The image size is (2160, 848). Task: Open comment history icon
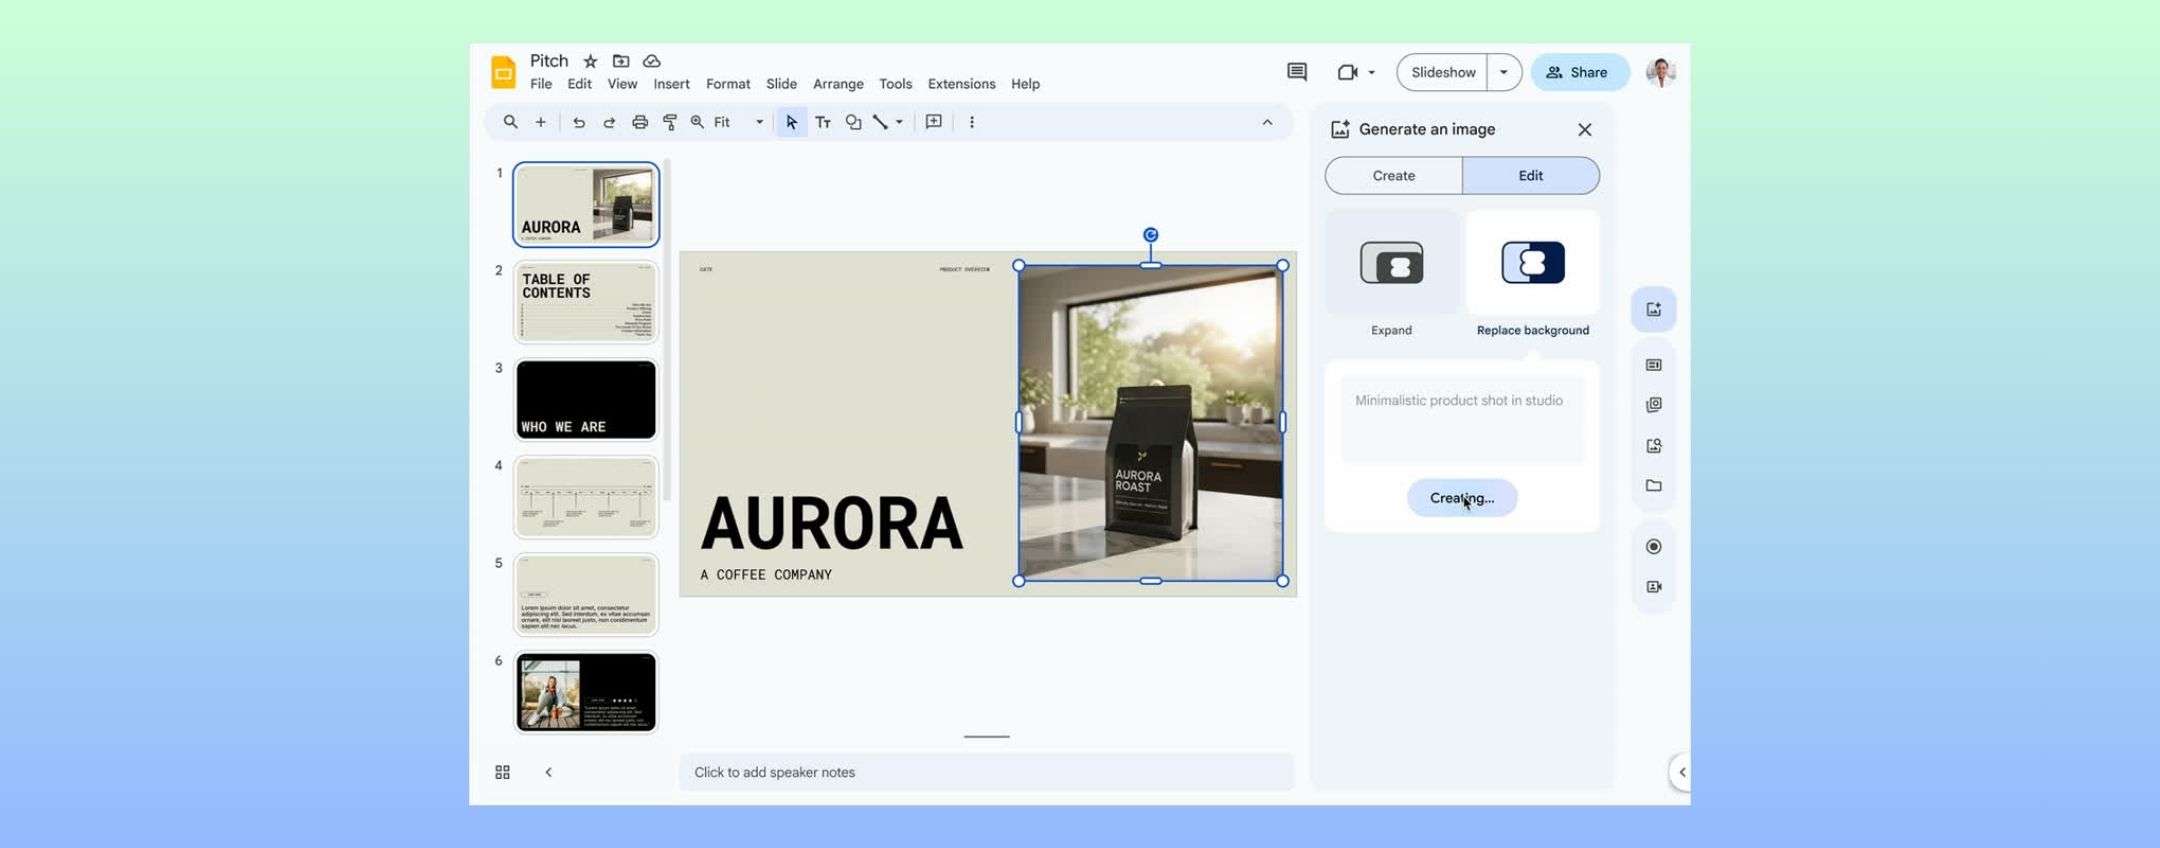pyautogui.click(x=1296, y=72)
